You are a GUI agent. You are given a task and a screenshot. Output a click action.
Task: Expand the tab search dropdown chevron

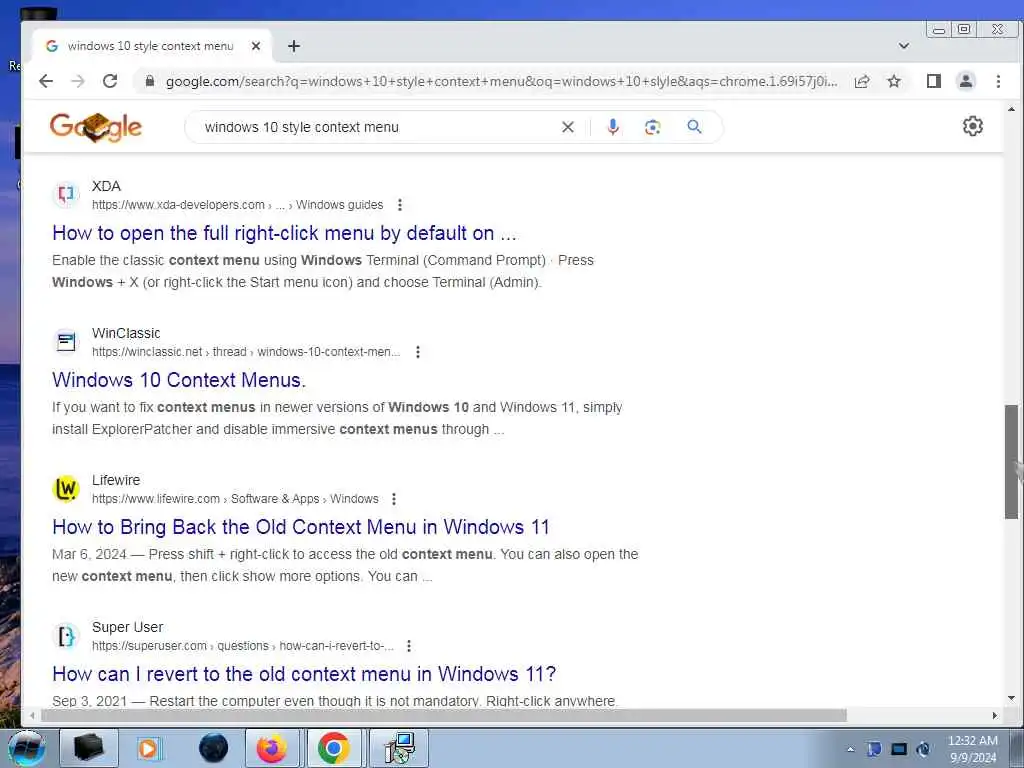click(x=904, y=46)
